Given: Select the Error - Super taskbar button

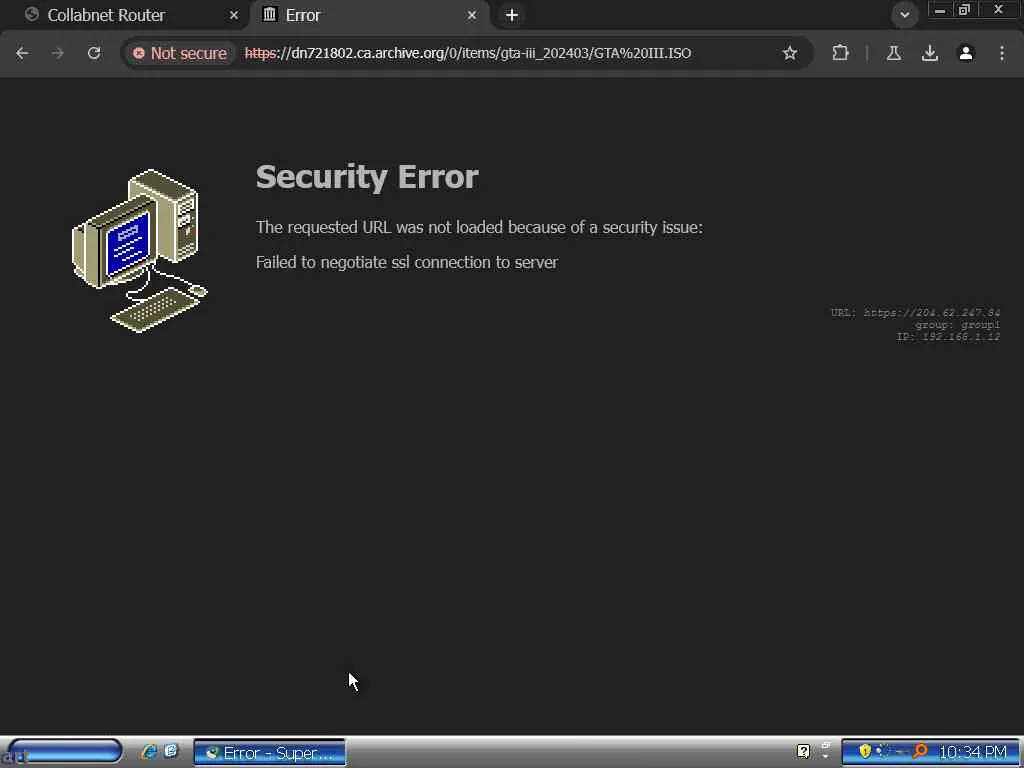Looking at the screenshot, I should pyautogui.click(x=269, y=753).
